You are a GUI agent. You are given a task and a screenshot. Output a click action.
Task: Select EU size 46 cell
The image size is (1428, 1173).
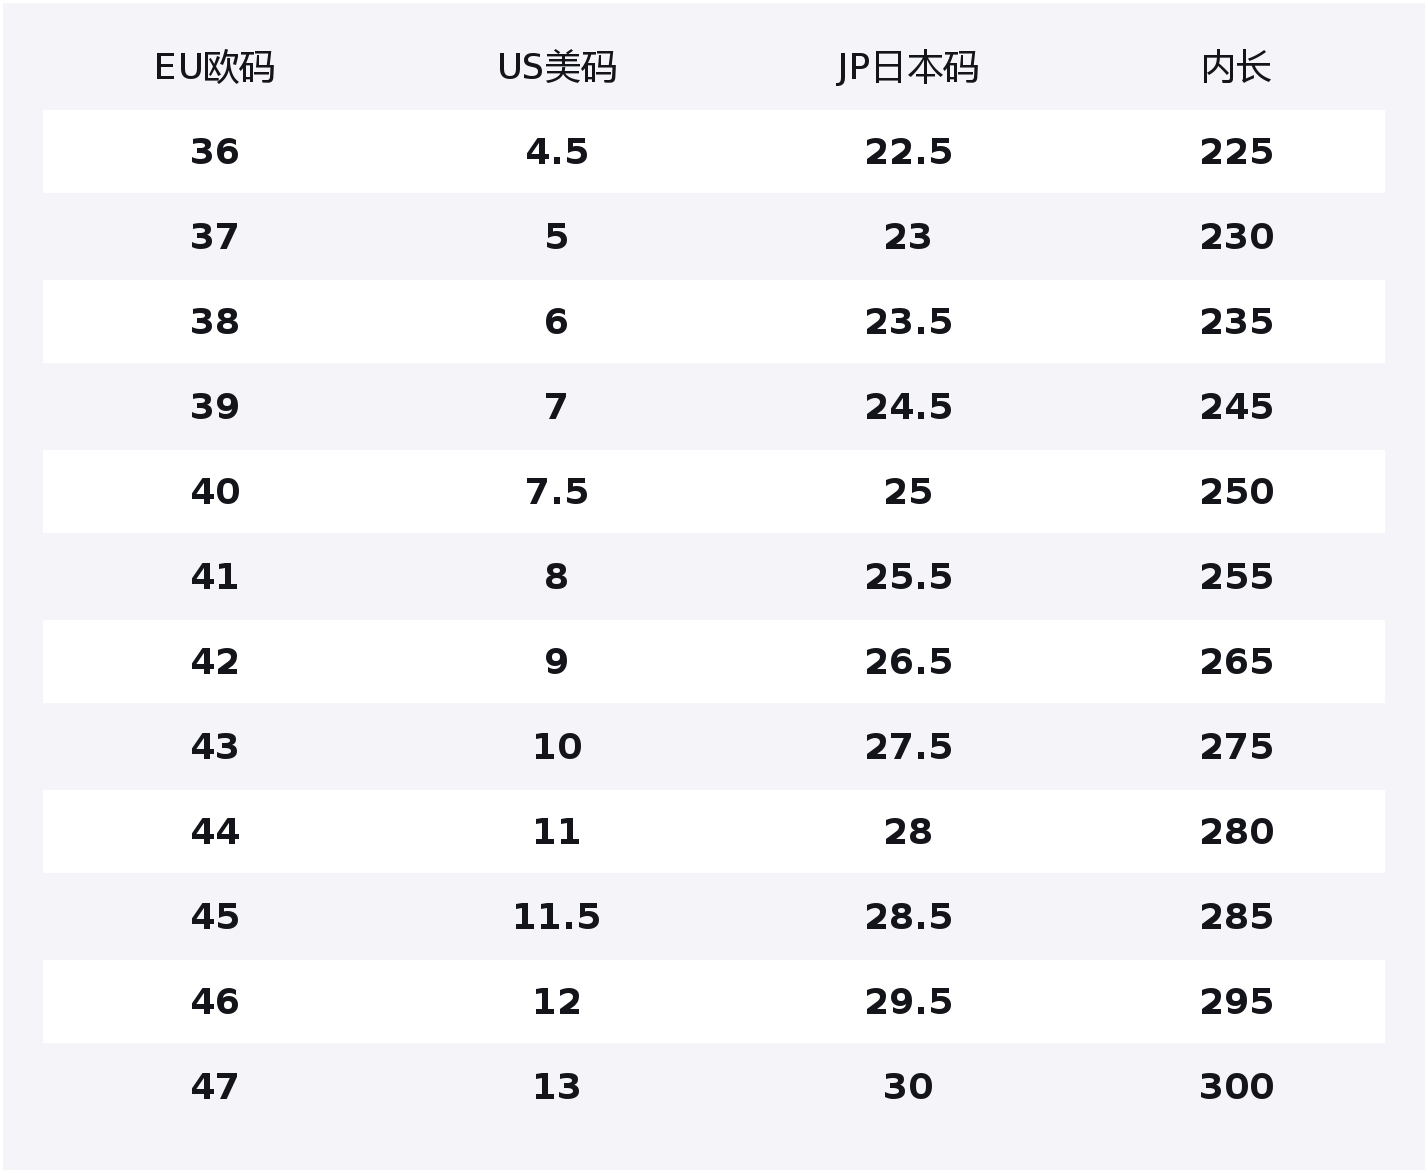pyautogui.click(x=215, y=1002)
